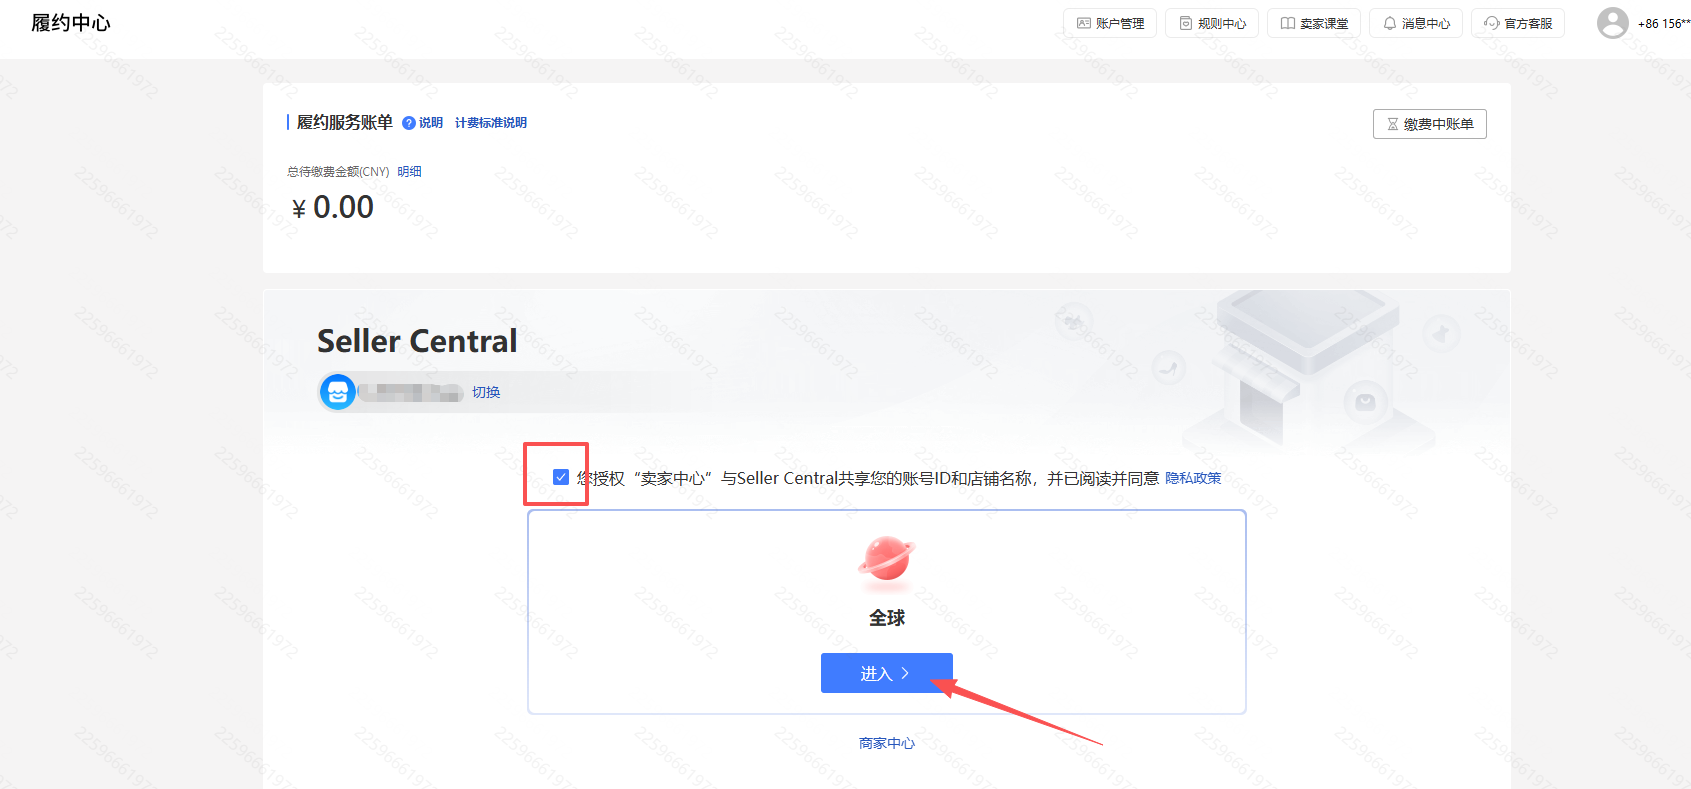Click the bell icon for 消息中心
Screen dimensions: 1691x789
point(1389,23)
